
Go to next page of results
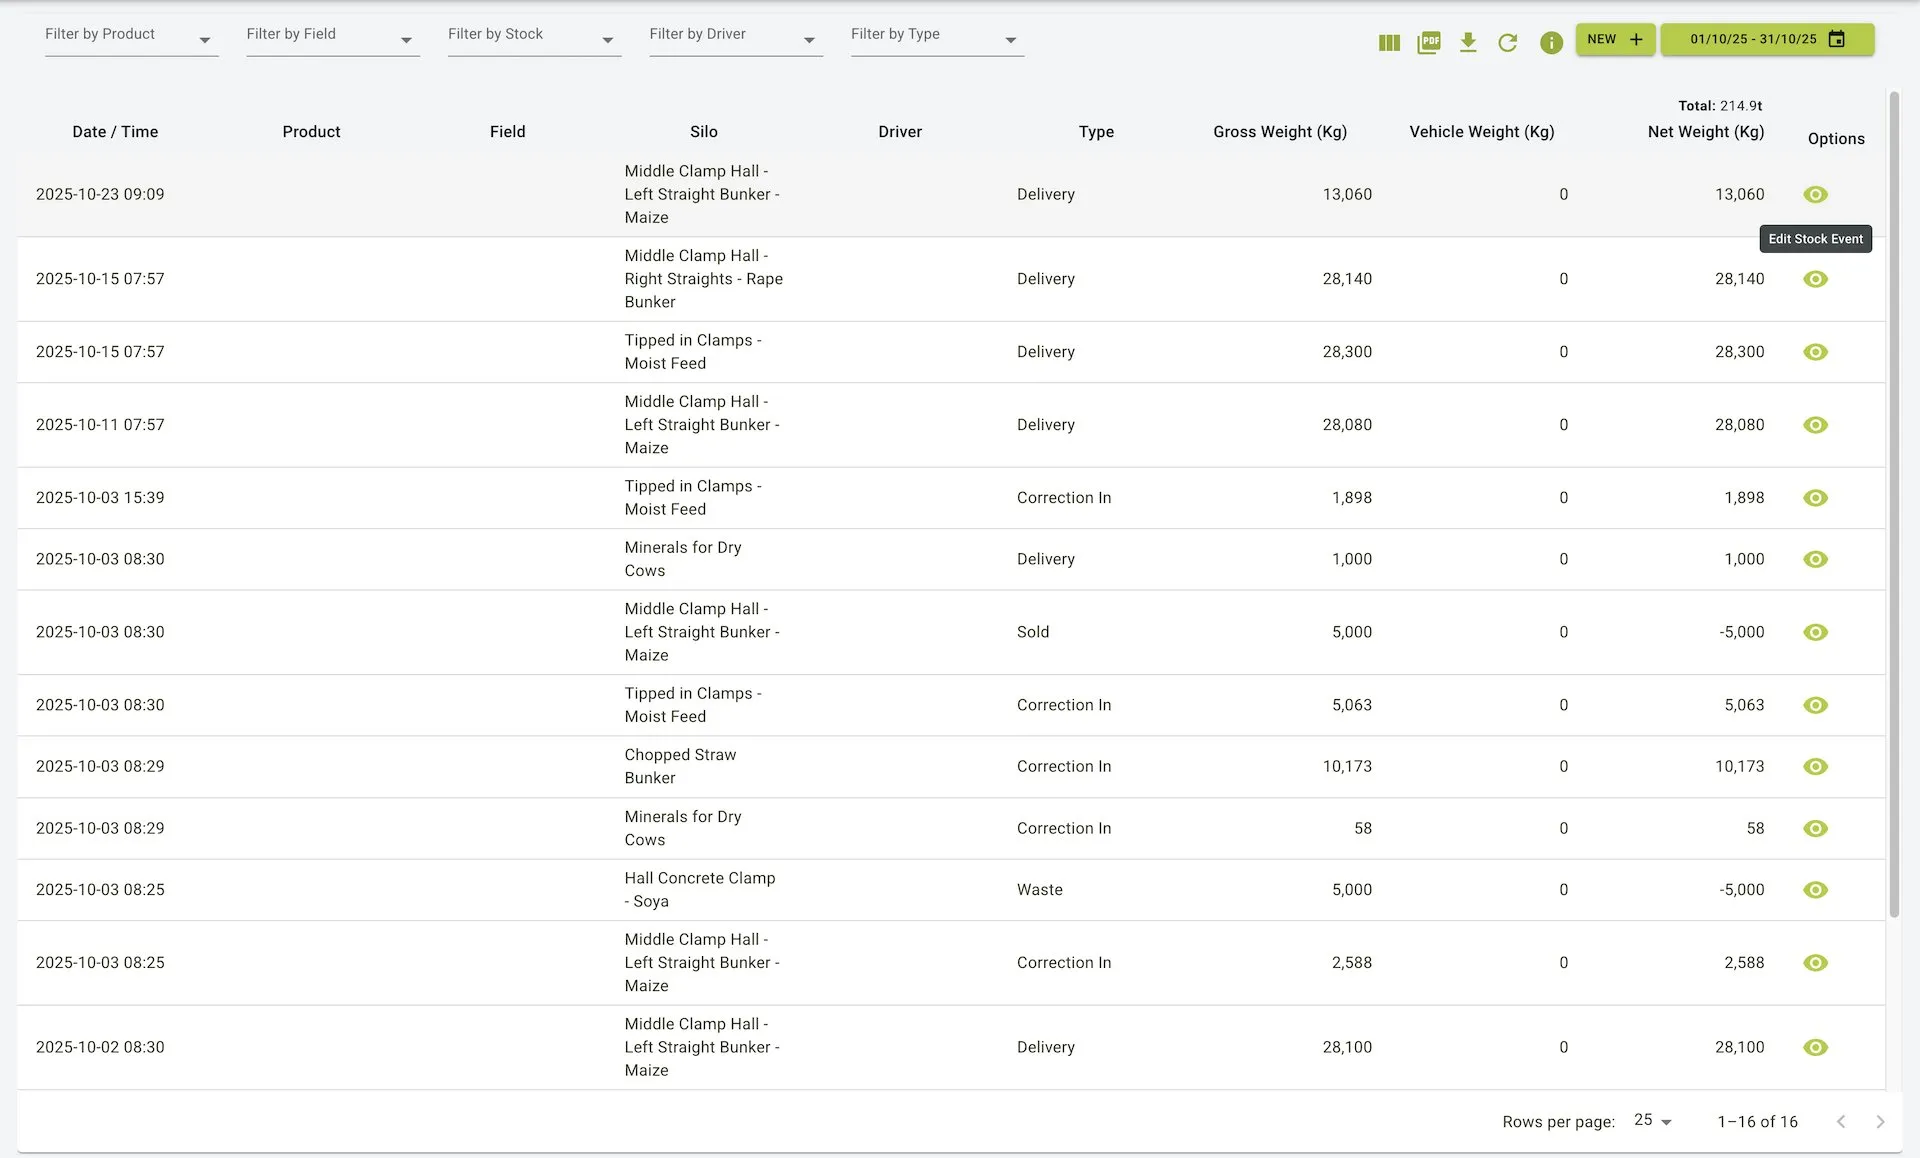(x=1880, y=1122)
